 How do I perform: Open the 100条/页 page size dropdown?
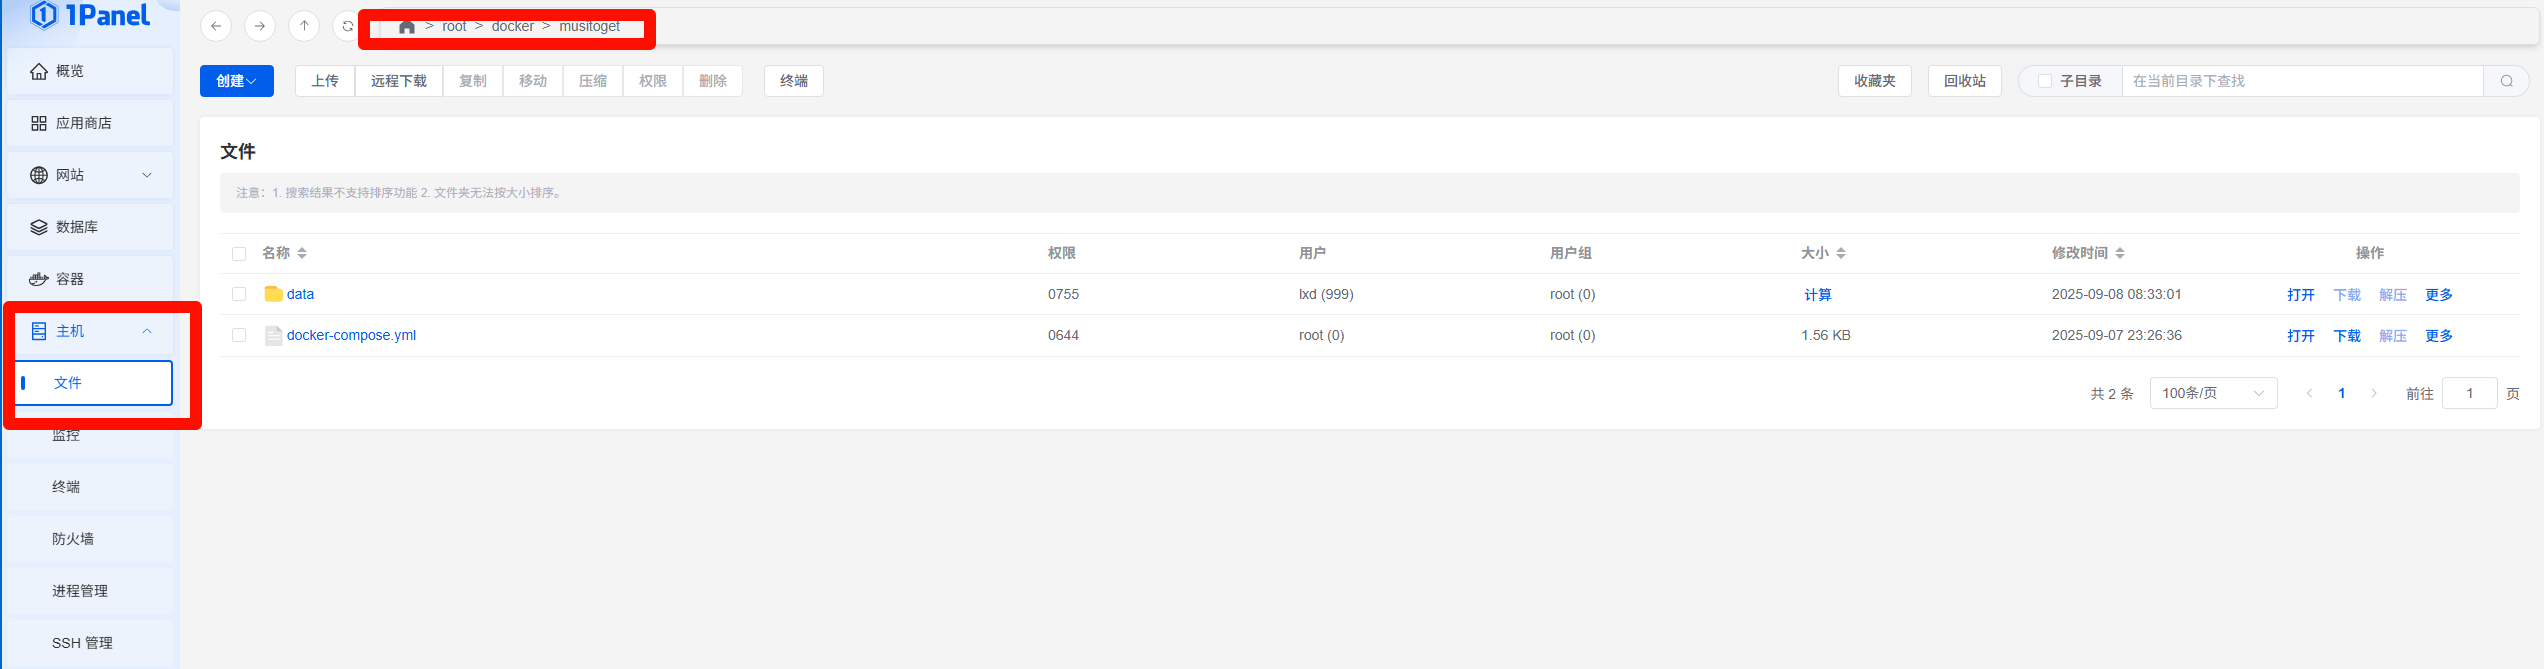click(x=2212, y=393)
